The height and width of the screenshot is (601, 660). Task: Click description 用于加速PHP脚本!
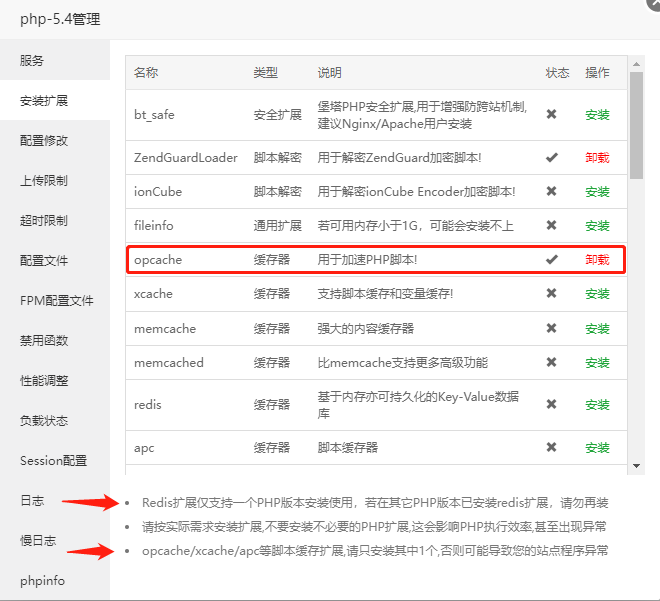367,260
